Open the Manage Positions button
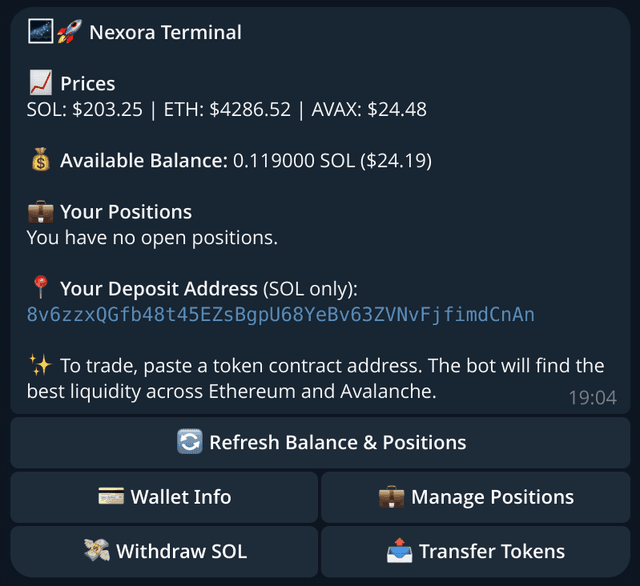The image size is (640, 586). click(475, 497)
